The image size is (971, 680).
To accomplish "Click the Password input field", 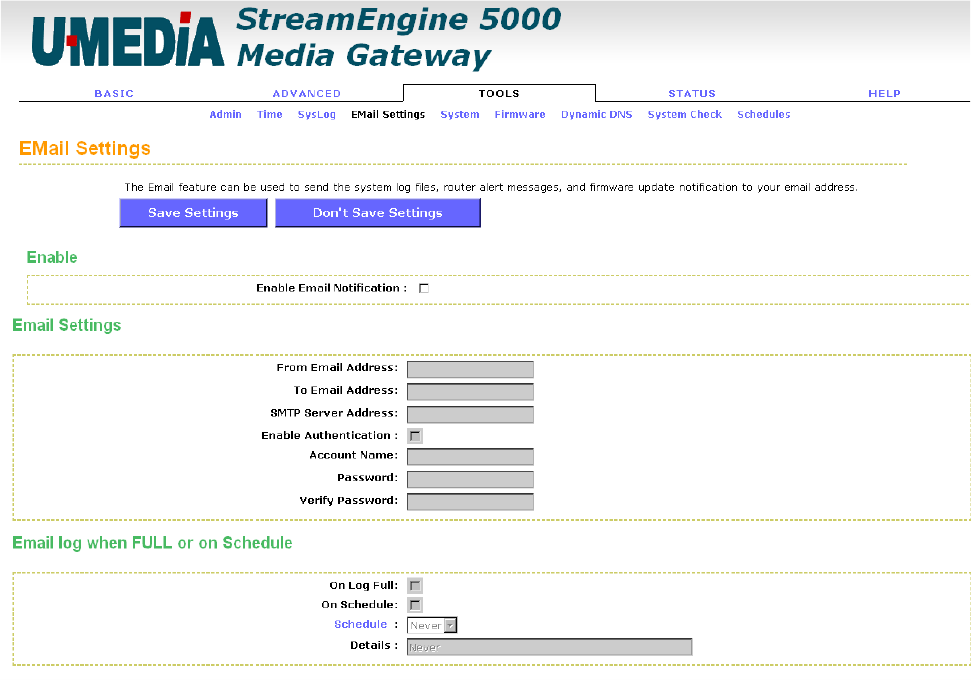I will [470, 479].
